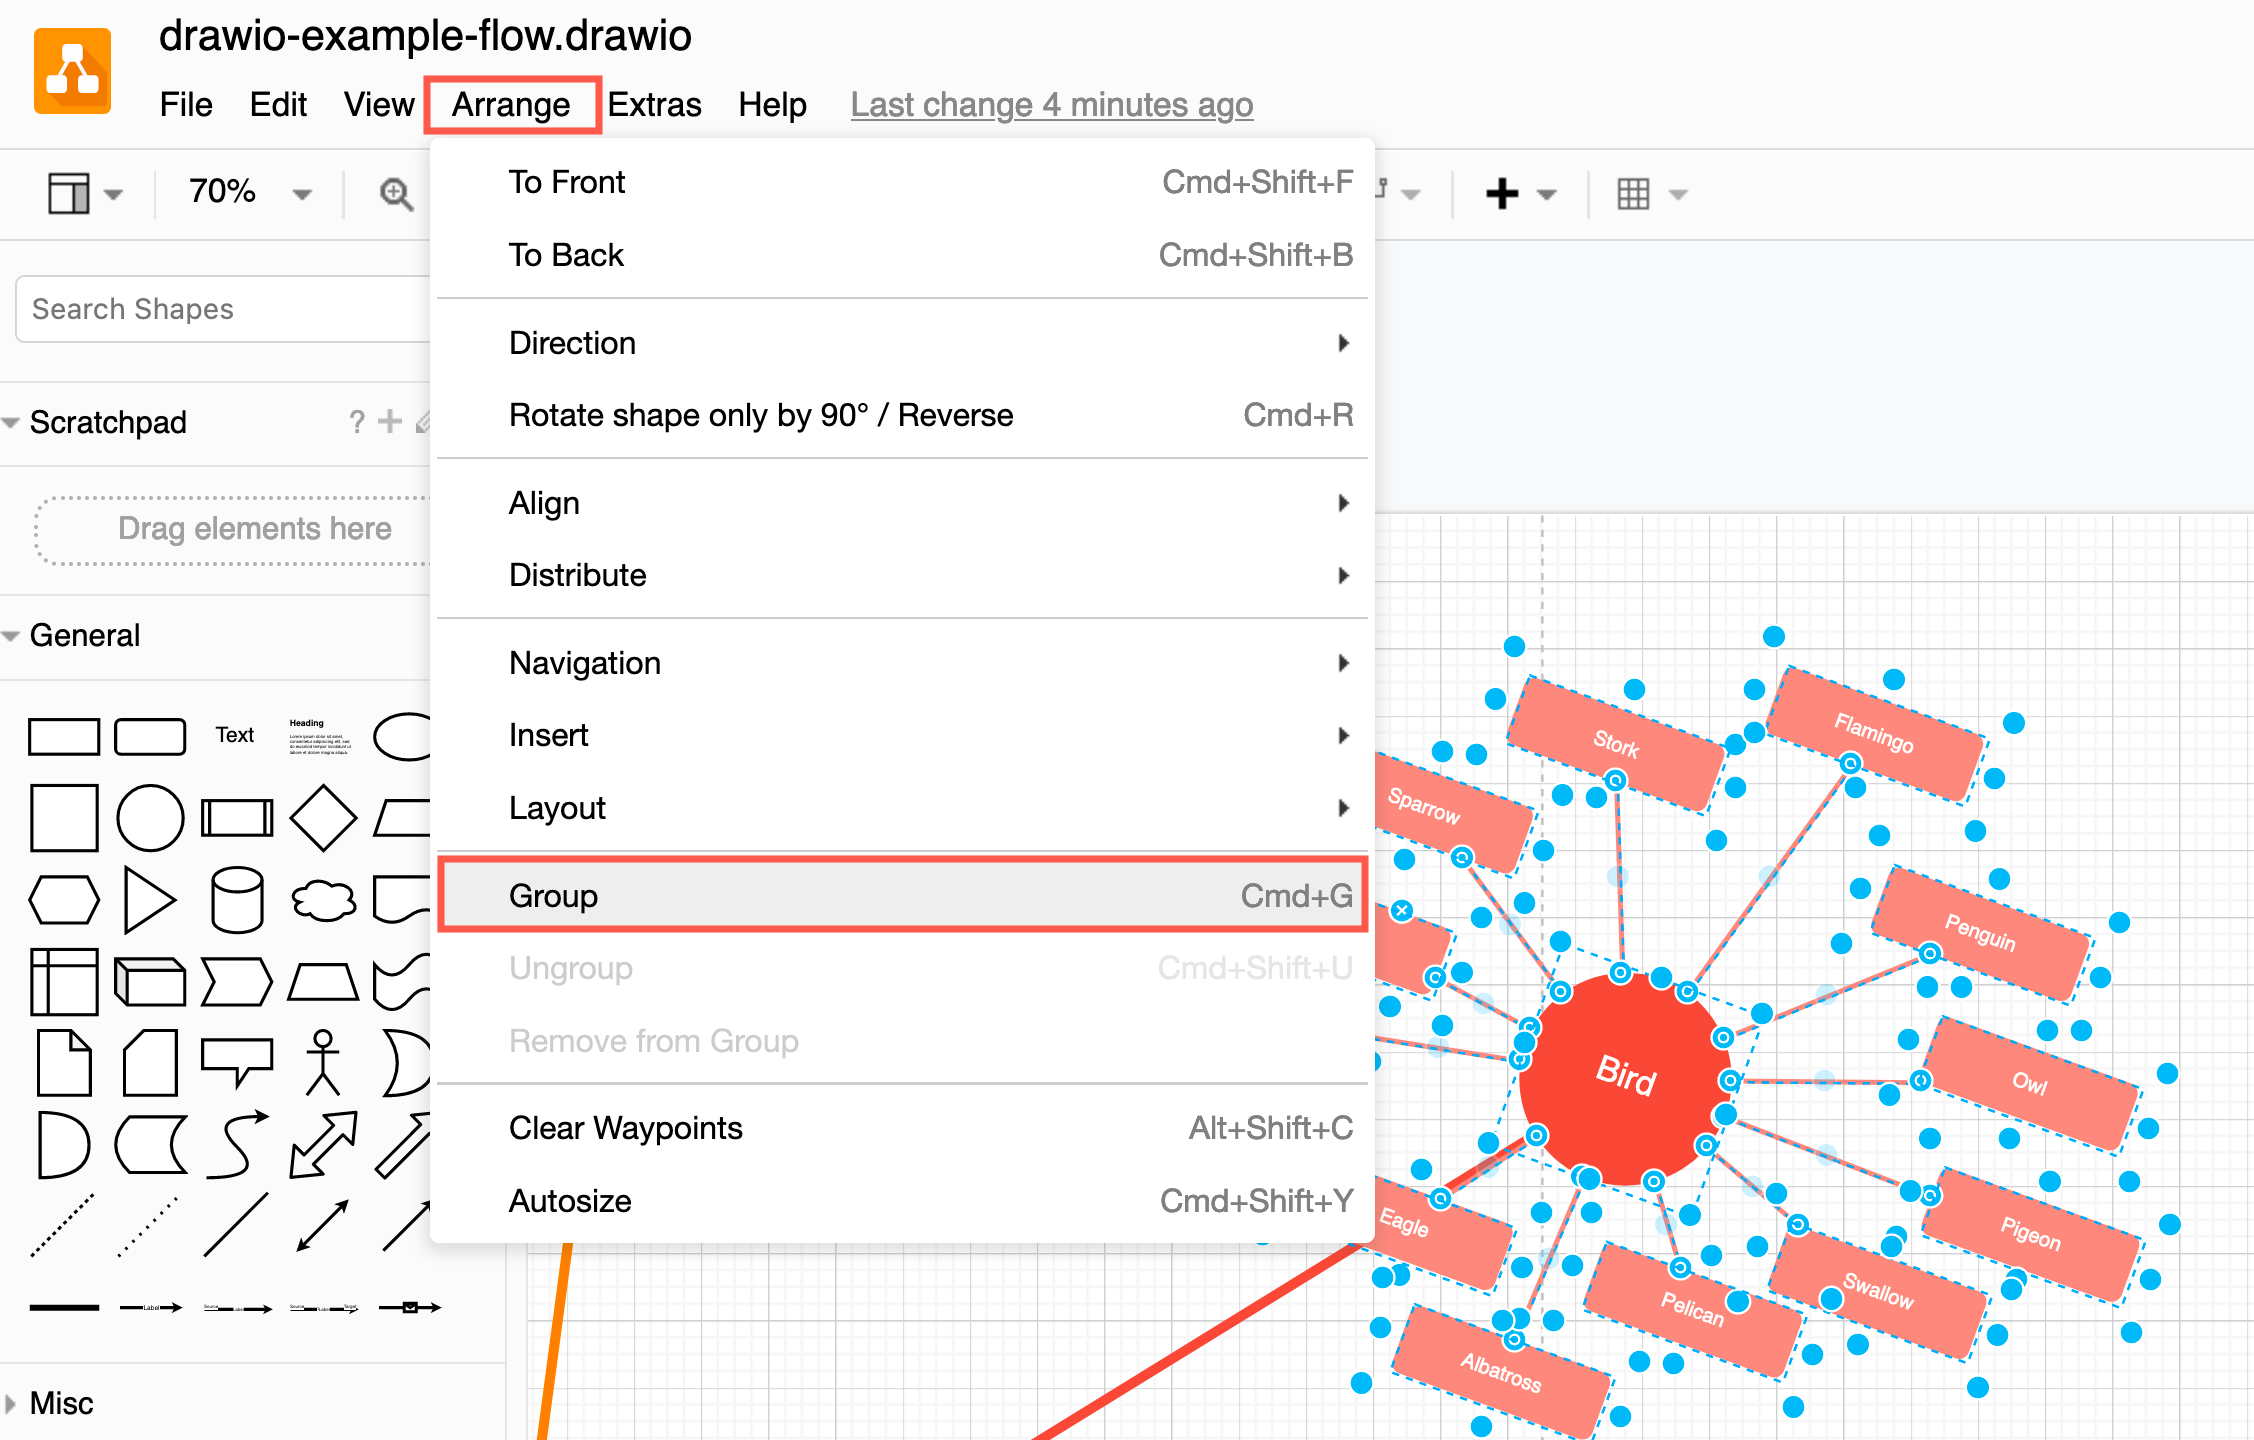Click the insert shape plus toolbar icon
Image resolution: width=2254 pixels, height=1440 pixels.
1502,193
